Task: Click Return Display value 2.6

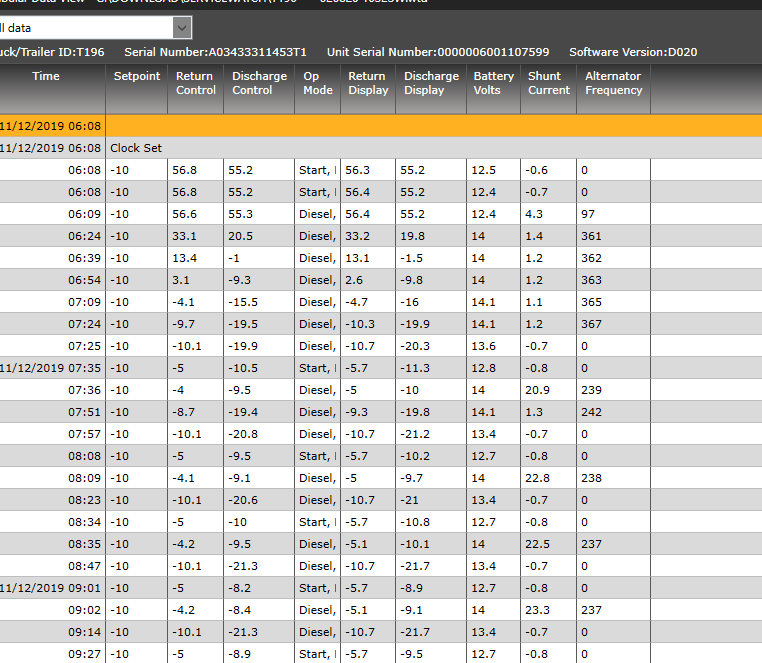Action: click(354, 280)
